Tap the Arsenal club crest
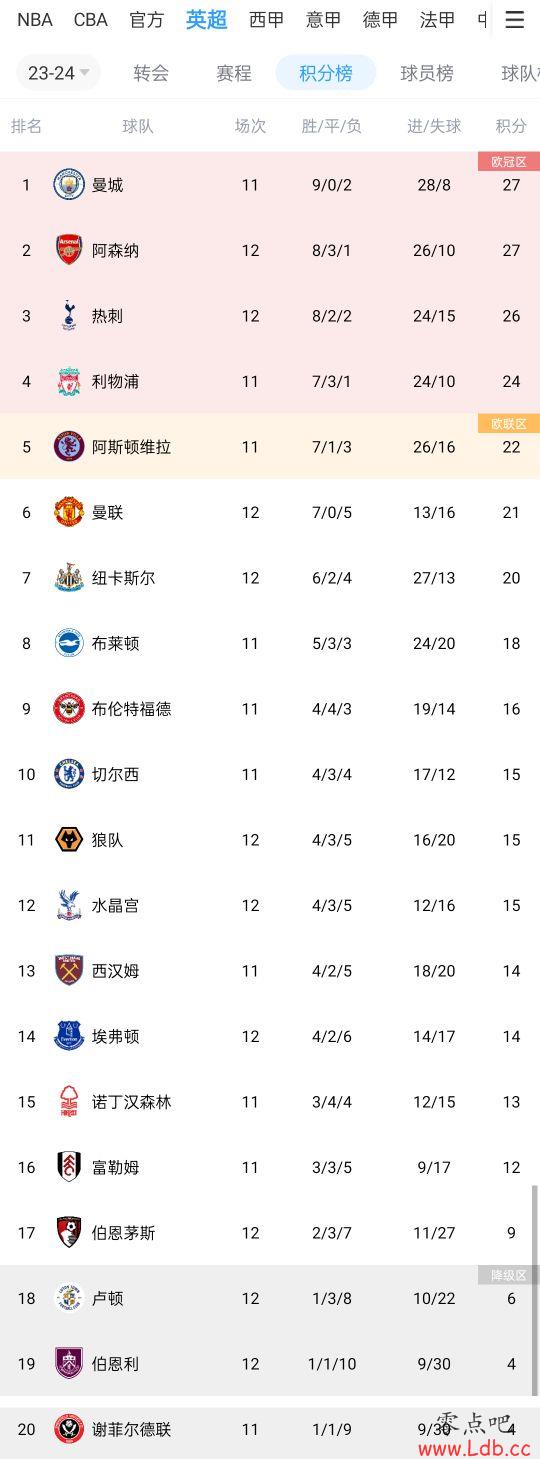The width and height of the screenshot is (540, 1459). point(69,250)
